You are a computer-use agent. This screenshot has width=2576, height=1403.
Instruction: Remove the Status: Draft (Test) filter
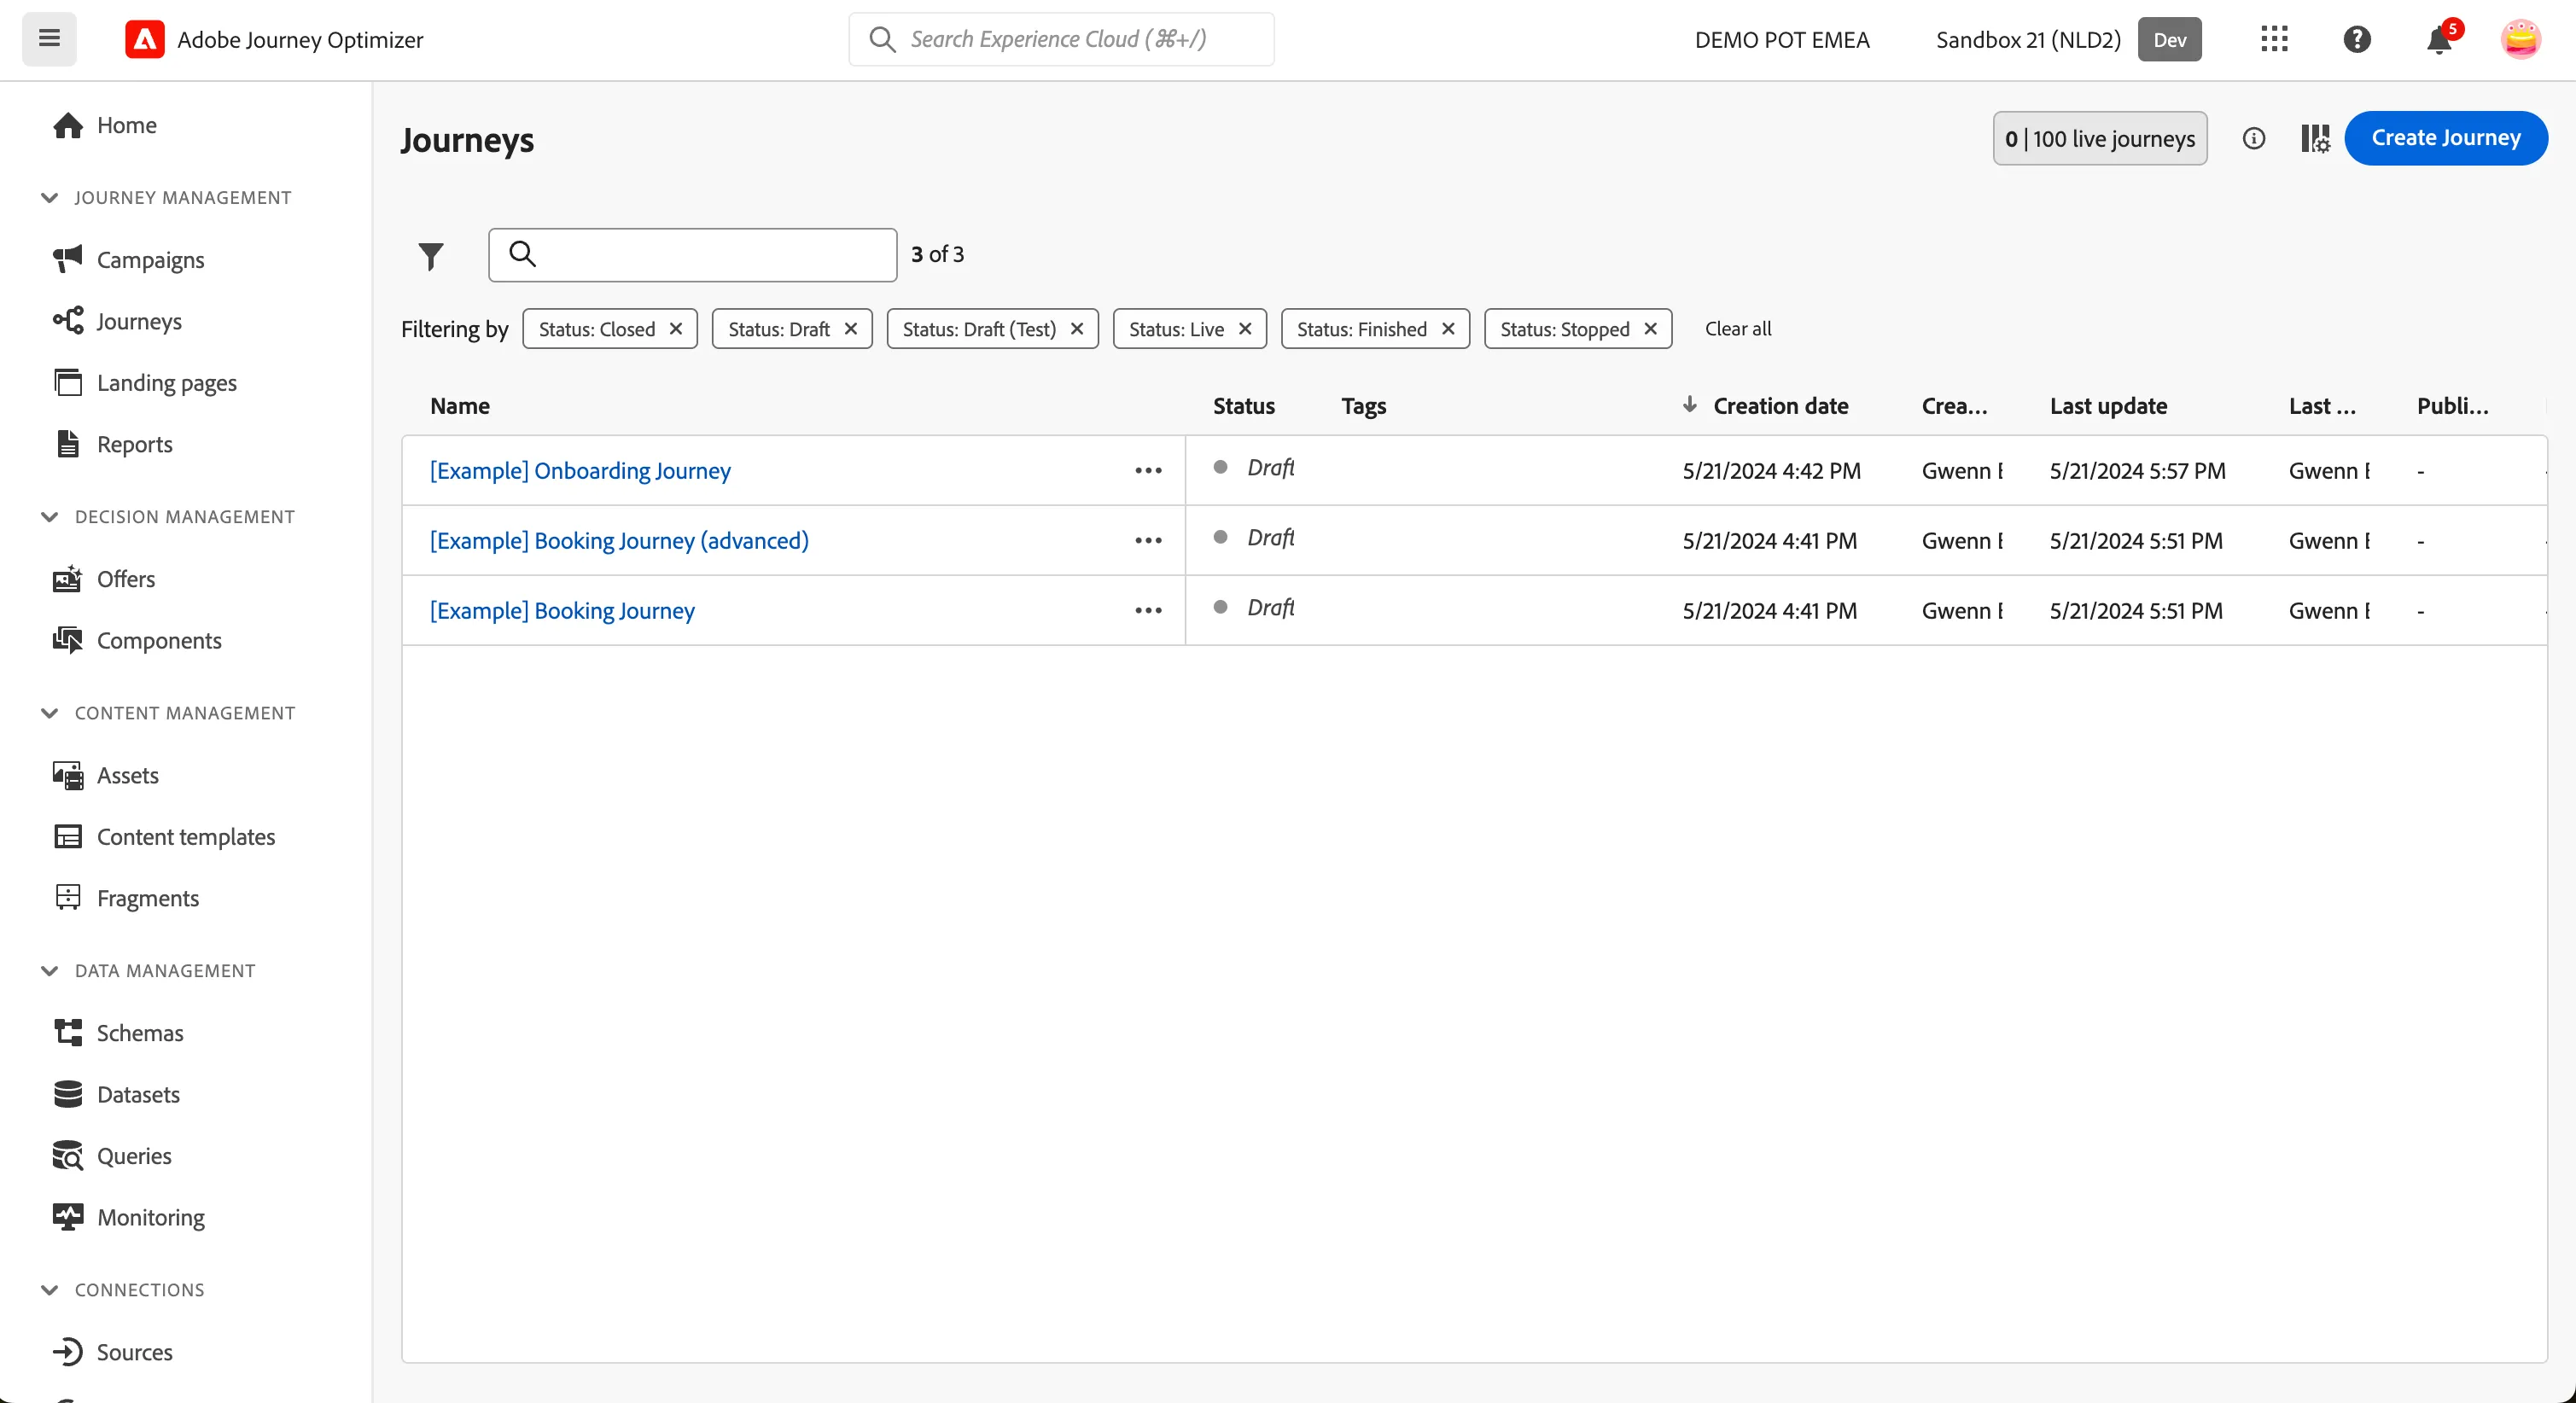[1077, 329]
